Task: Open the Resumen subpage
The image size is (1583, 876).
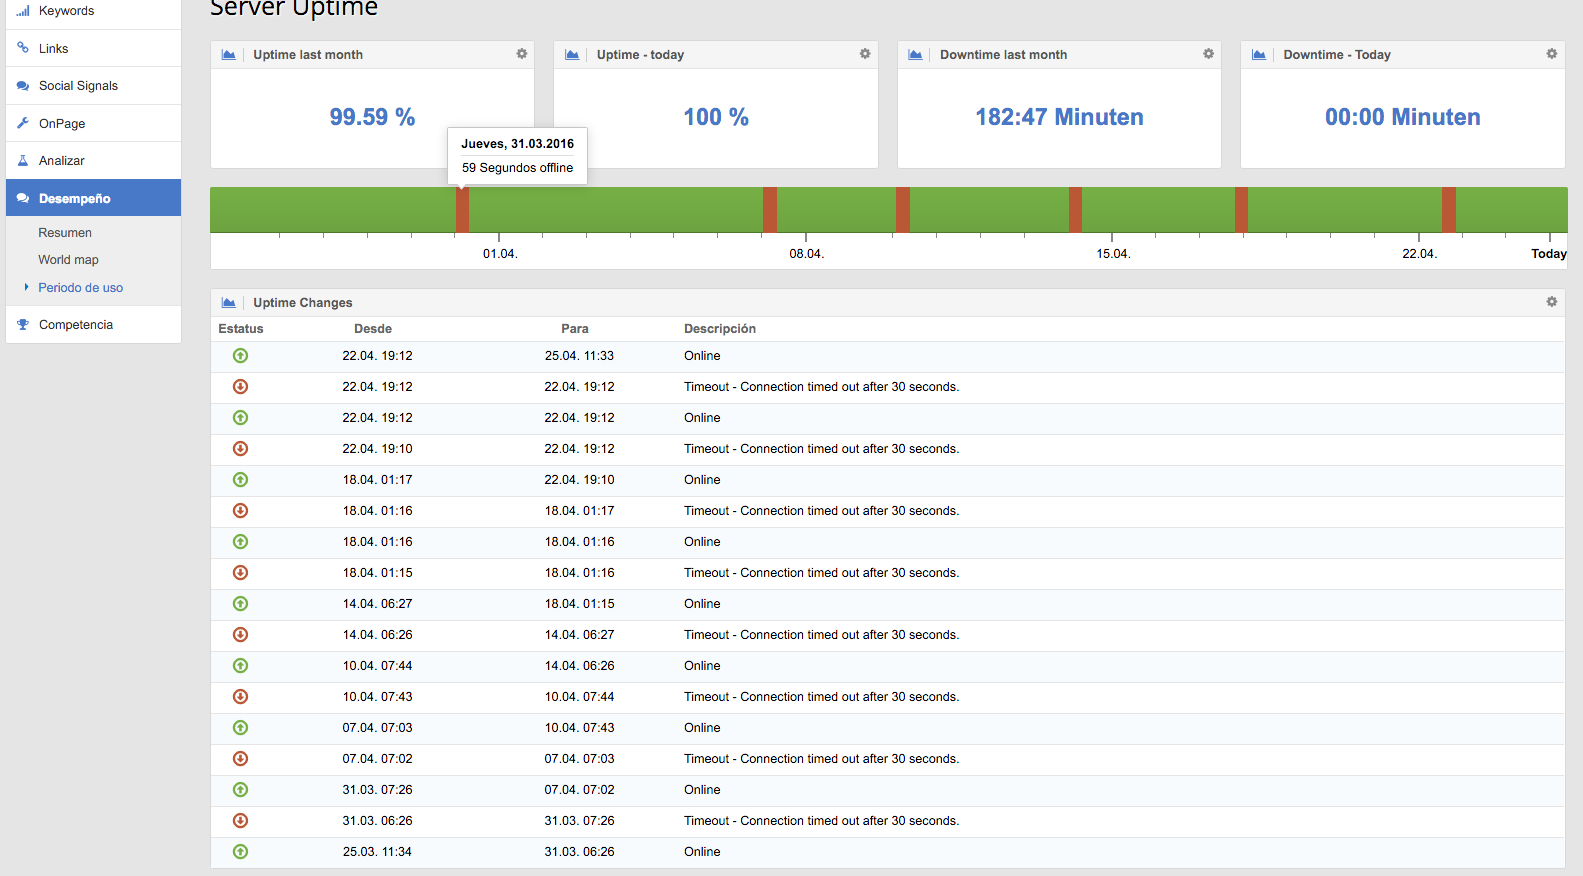Action: pyautogui.click(x=65, y=233)
